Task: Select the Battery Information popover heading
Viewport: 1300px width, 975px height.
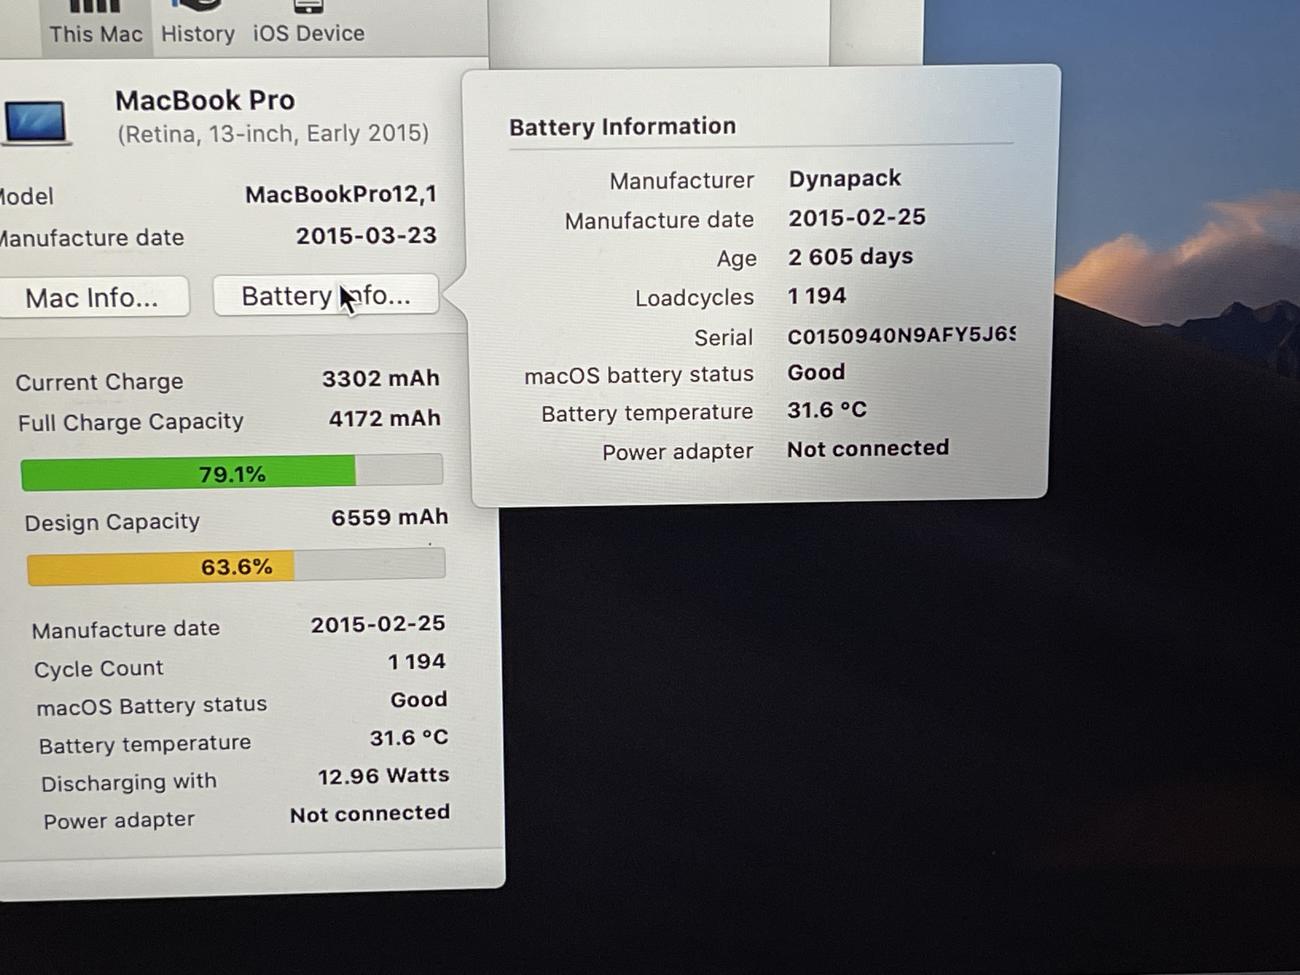Action: point(622,126)
